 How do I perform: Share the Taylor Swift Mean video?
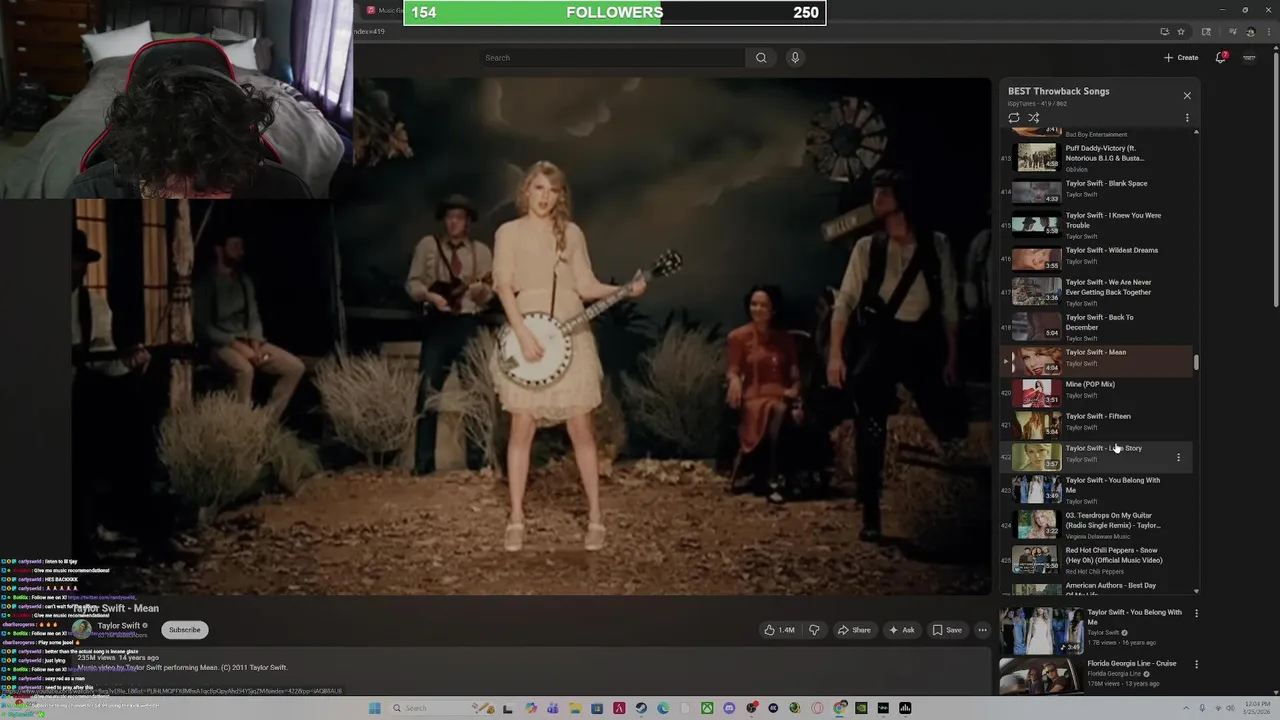[x=854, y=630]
